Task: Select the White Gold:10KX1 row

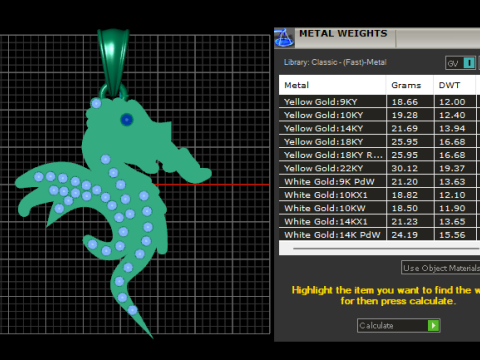Action: coord(379,195)
